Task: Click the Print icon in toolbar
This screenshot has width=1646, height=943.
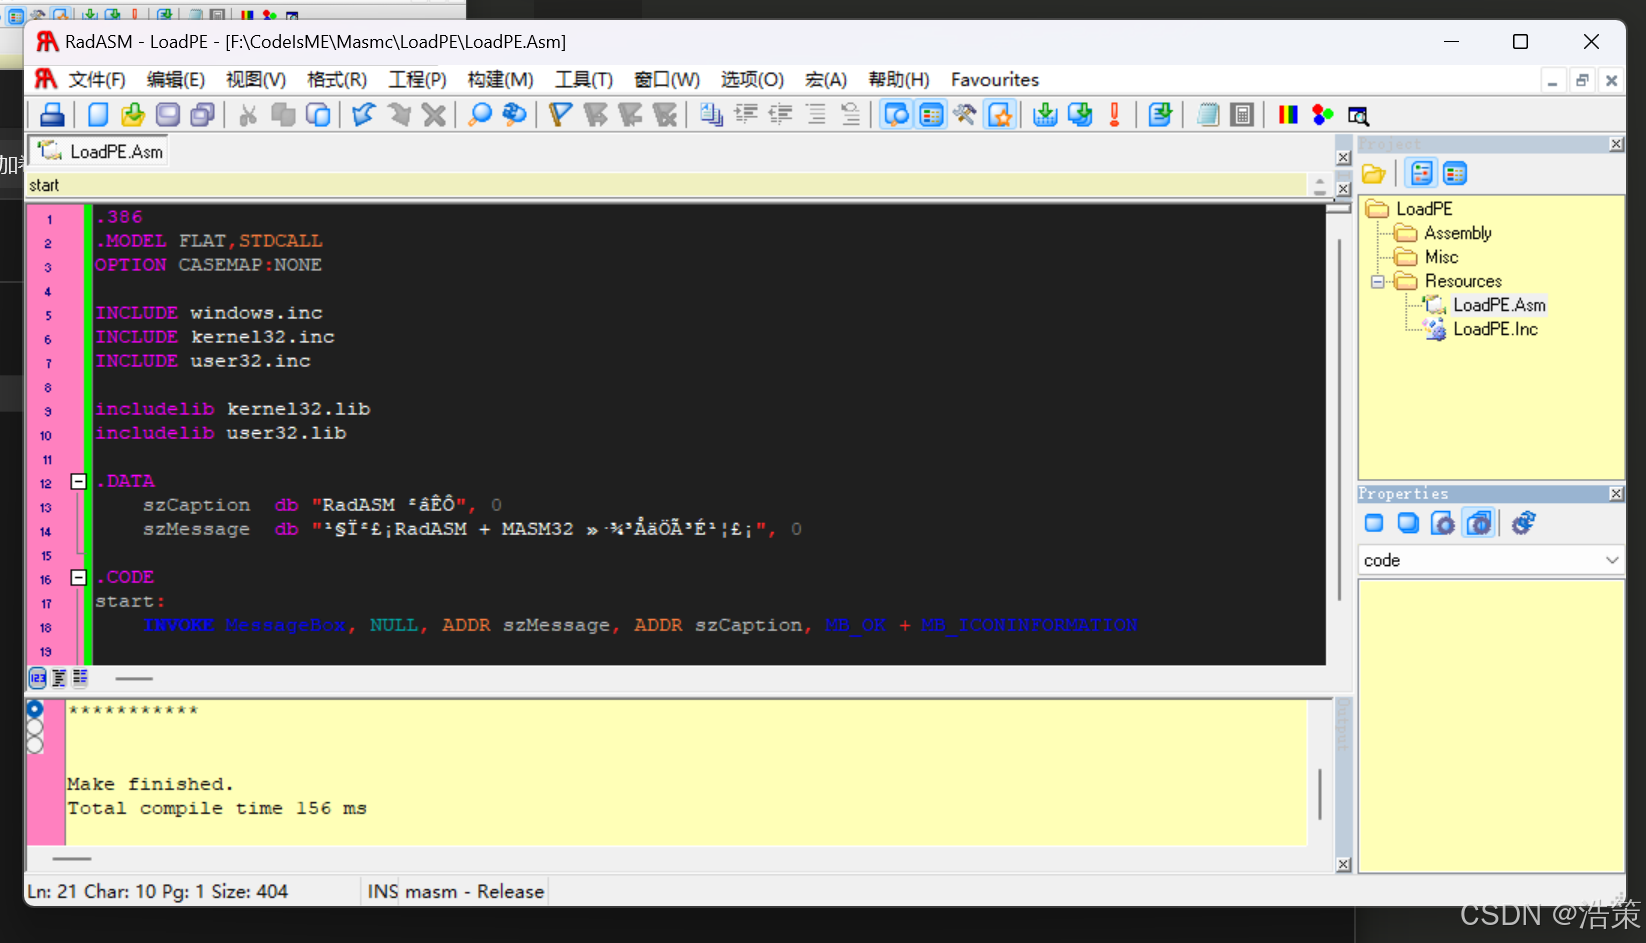Action: point(52,115)
